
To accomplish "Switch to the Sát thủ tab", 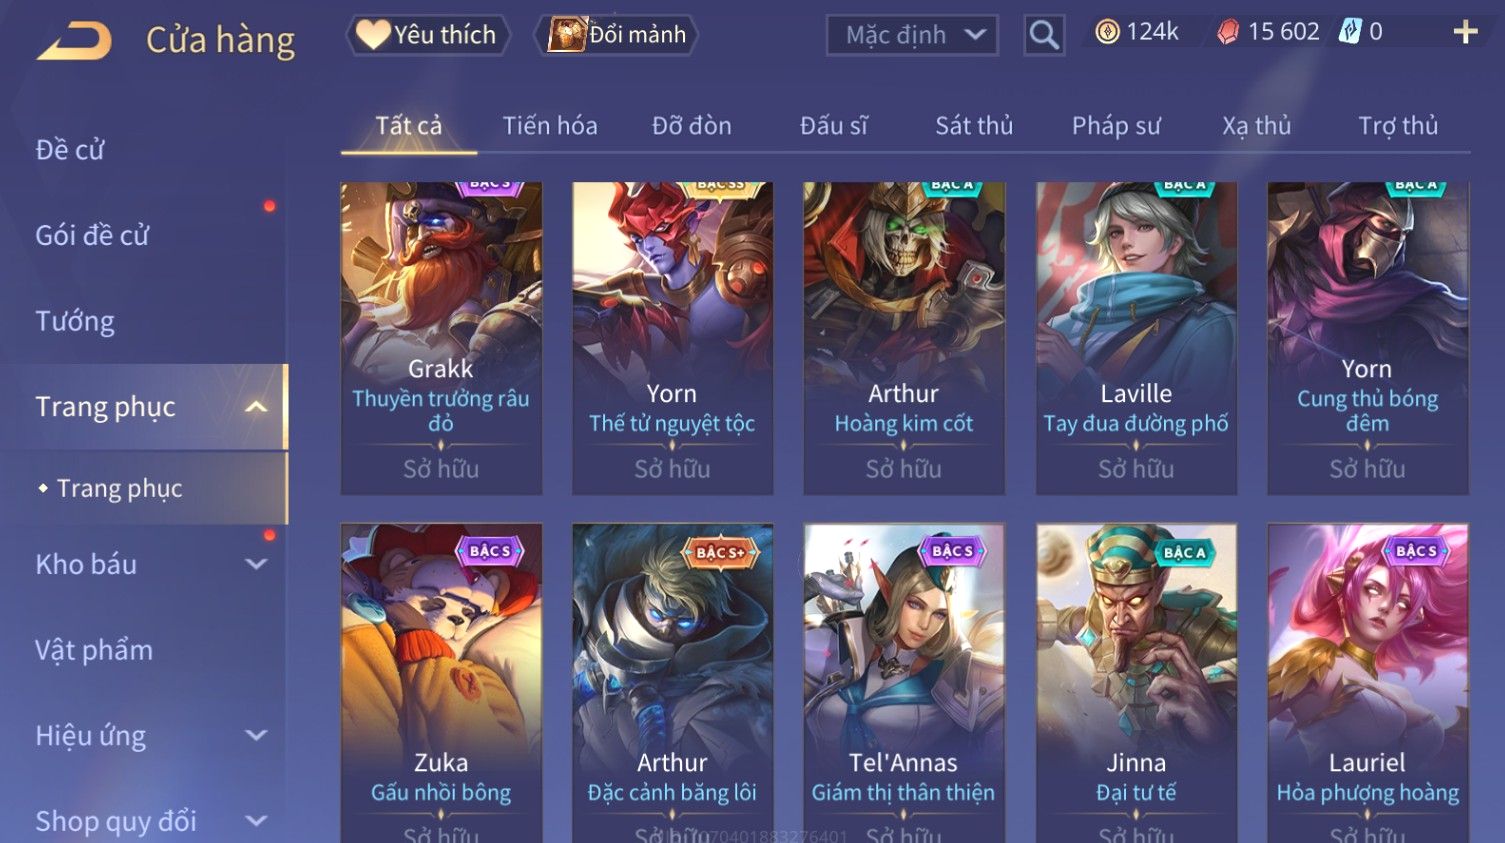I will point(974,126).
